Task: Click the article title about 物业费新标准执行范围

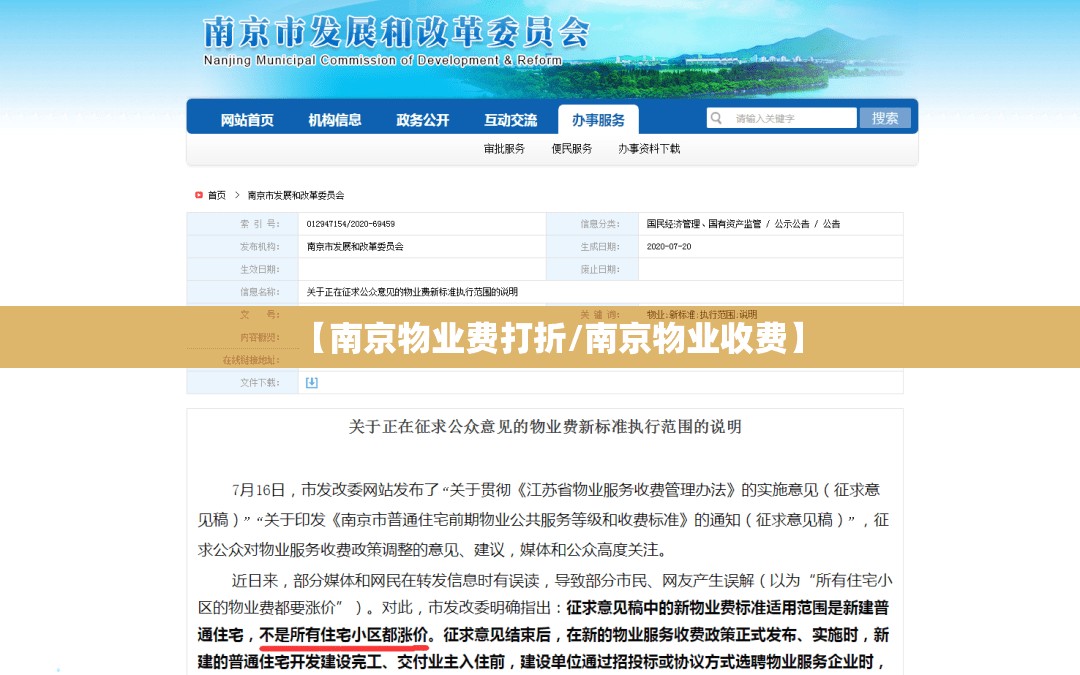Action: 545,427
